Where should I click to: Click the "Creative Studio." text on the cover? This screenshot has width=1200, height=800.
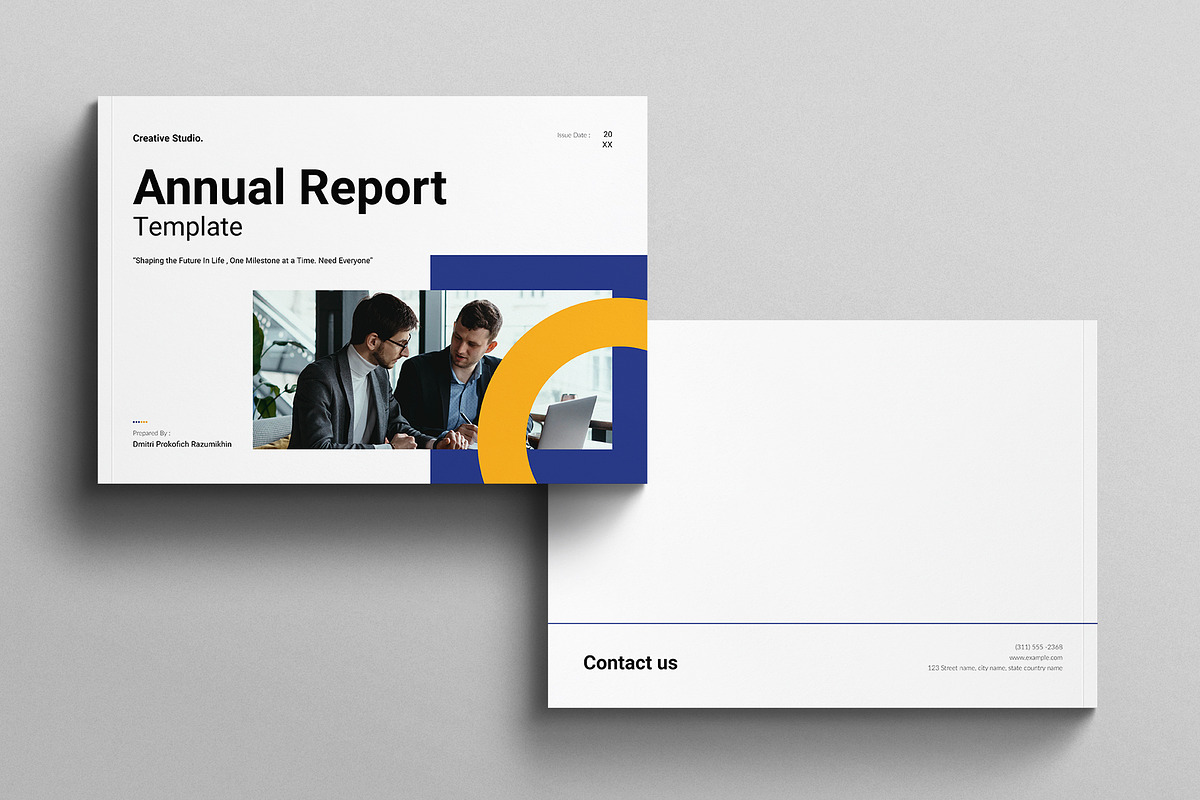[168, 138]
